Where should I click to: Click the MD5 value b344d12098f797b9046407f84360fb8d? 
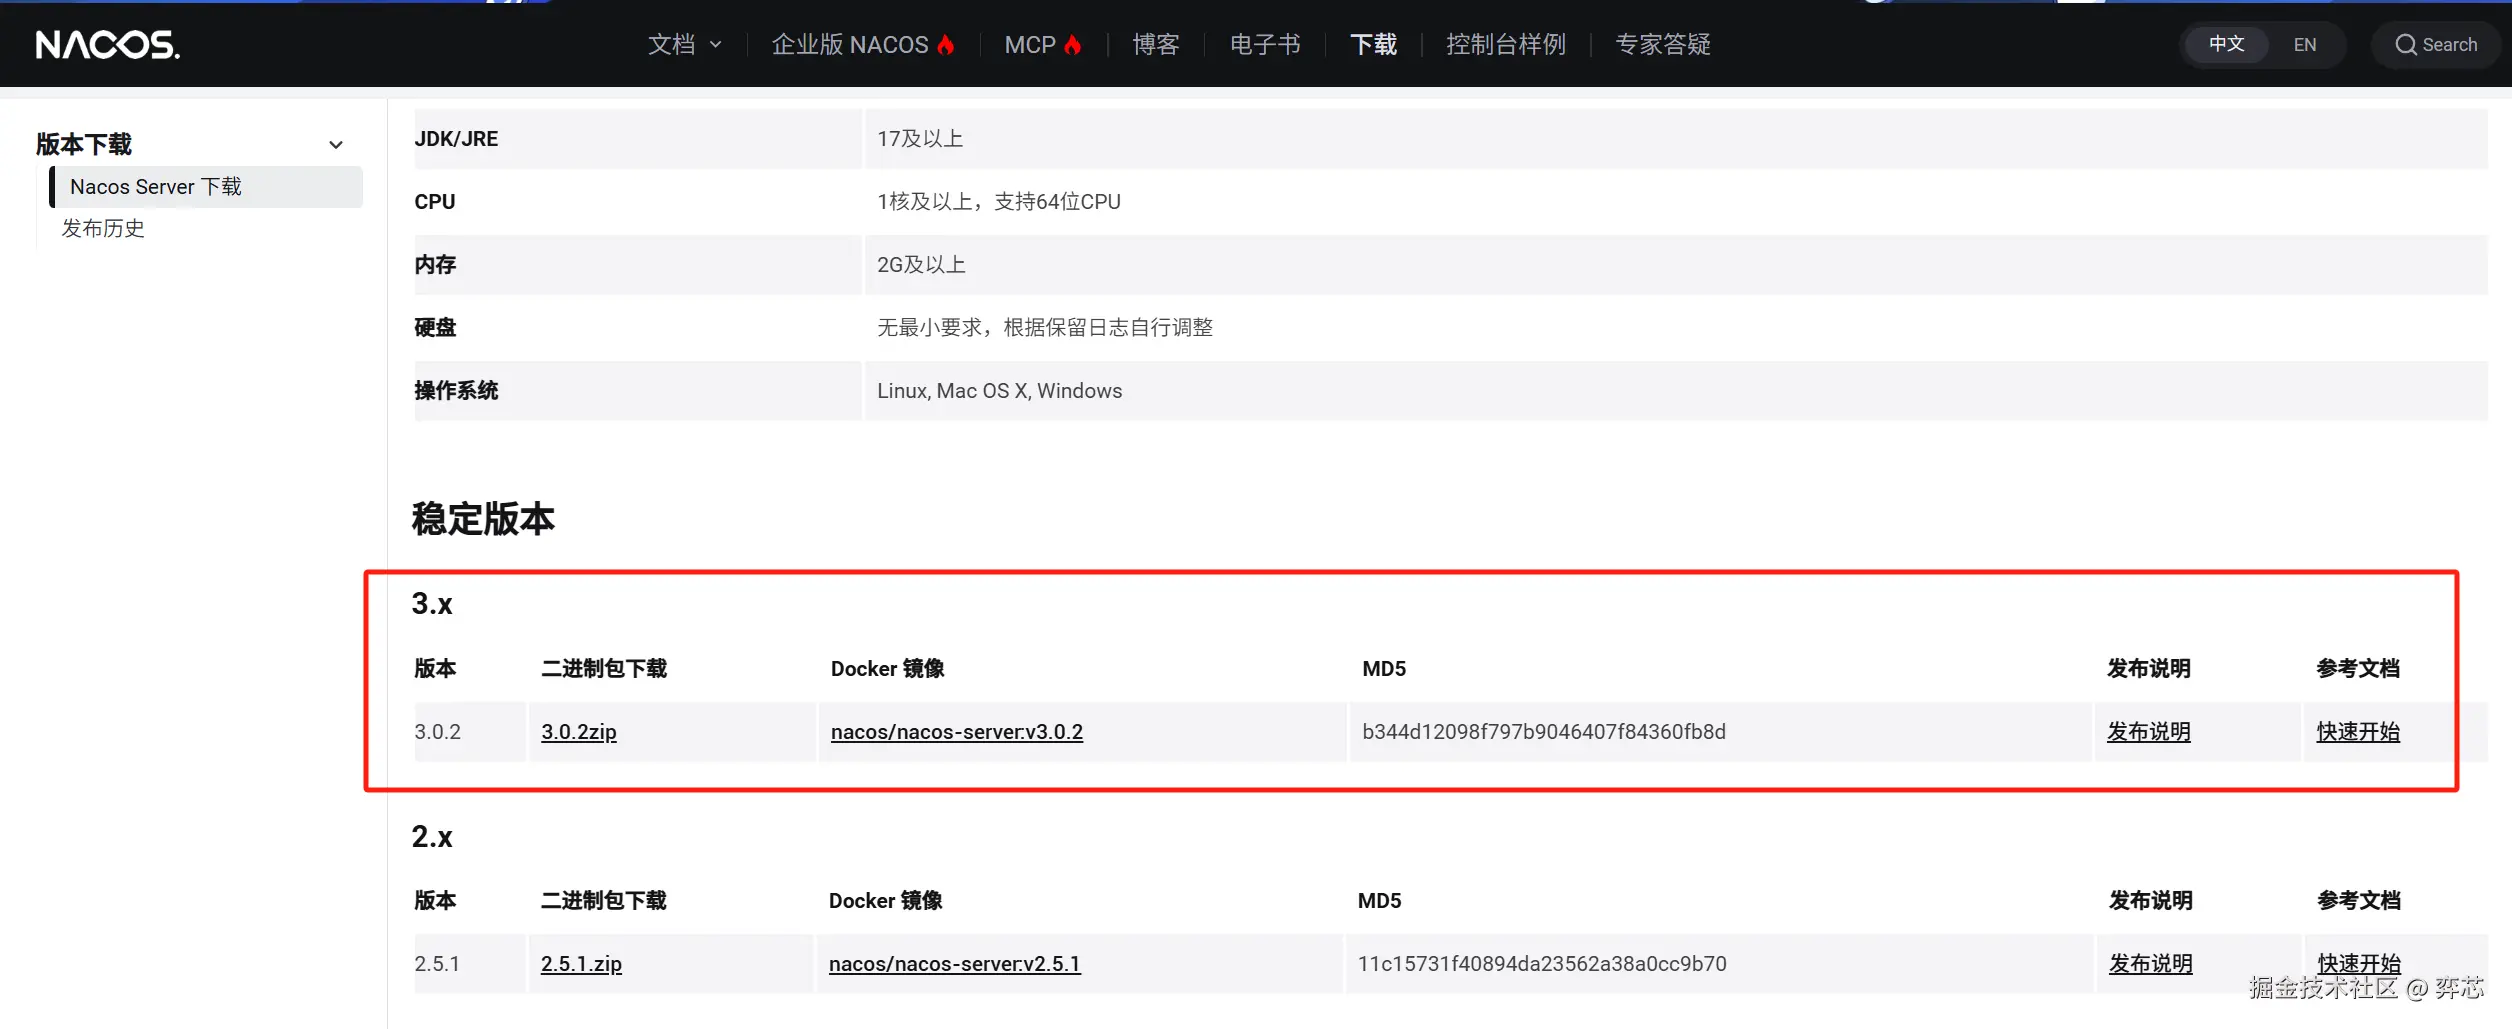click(x=1544, y=732)
